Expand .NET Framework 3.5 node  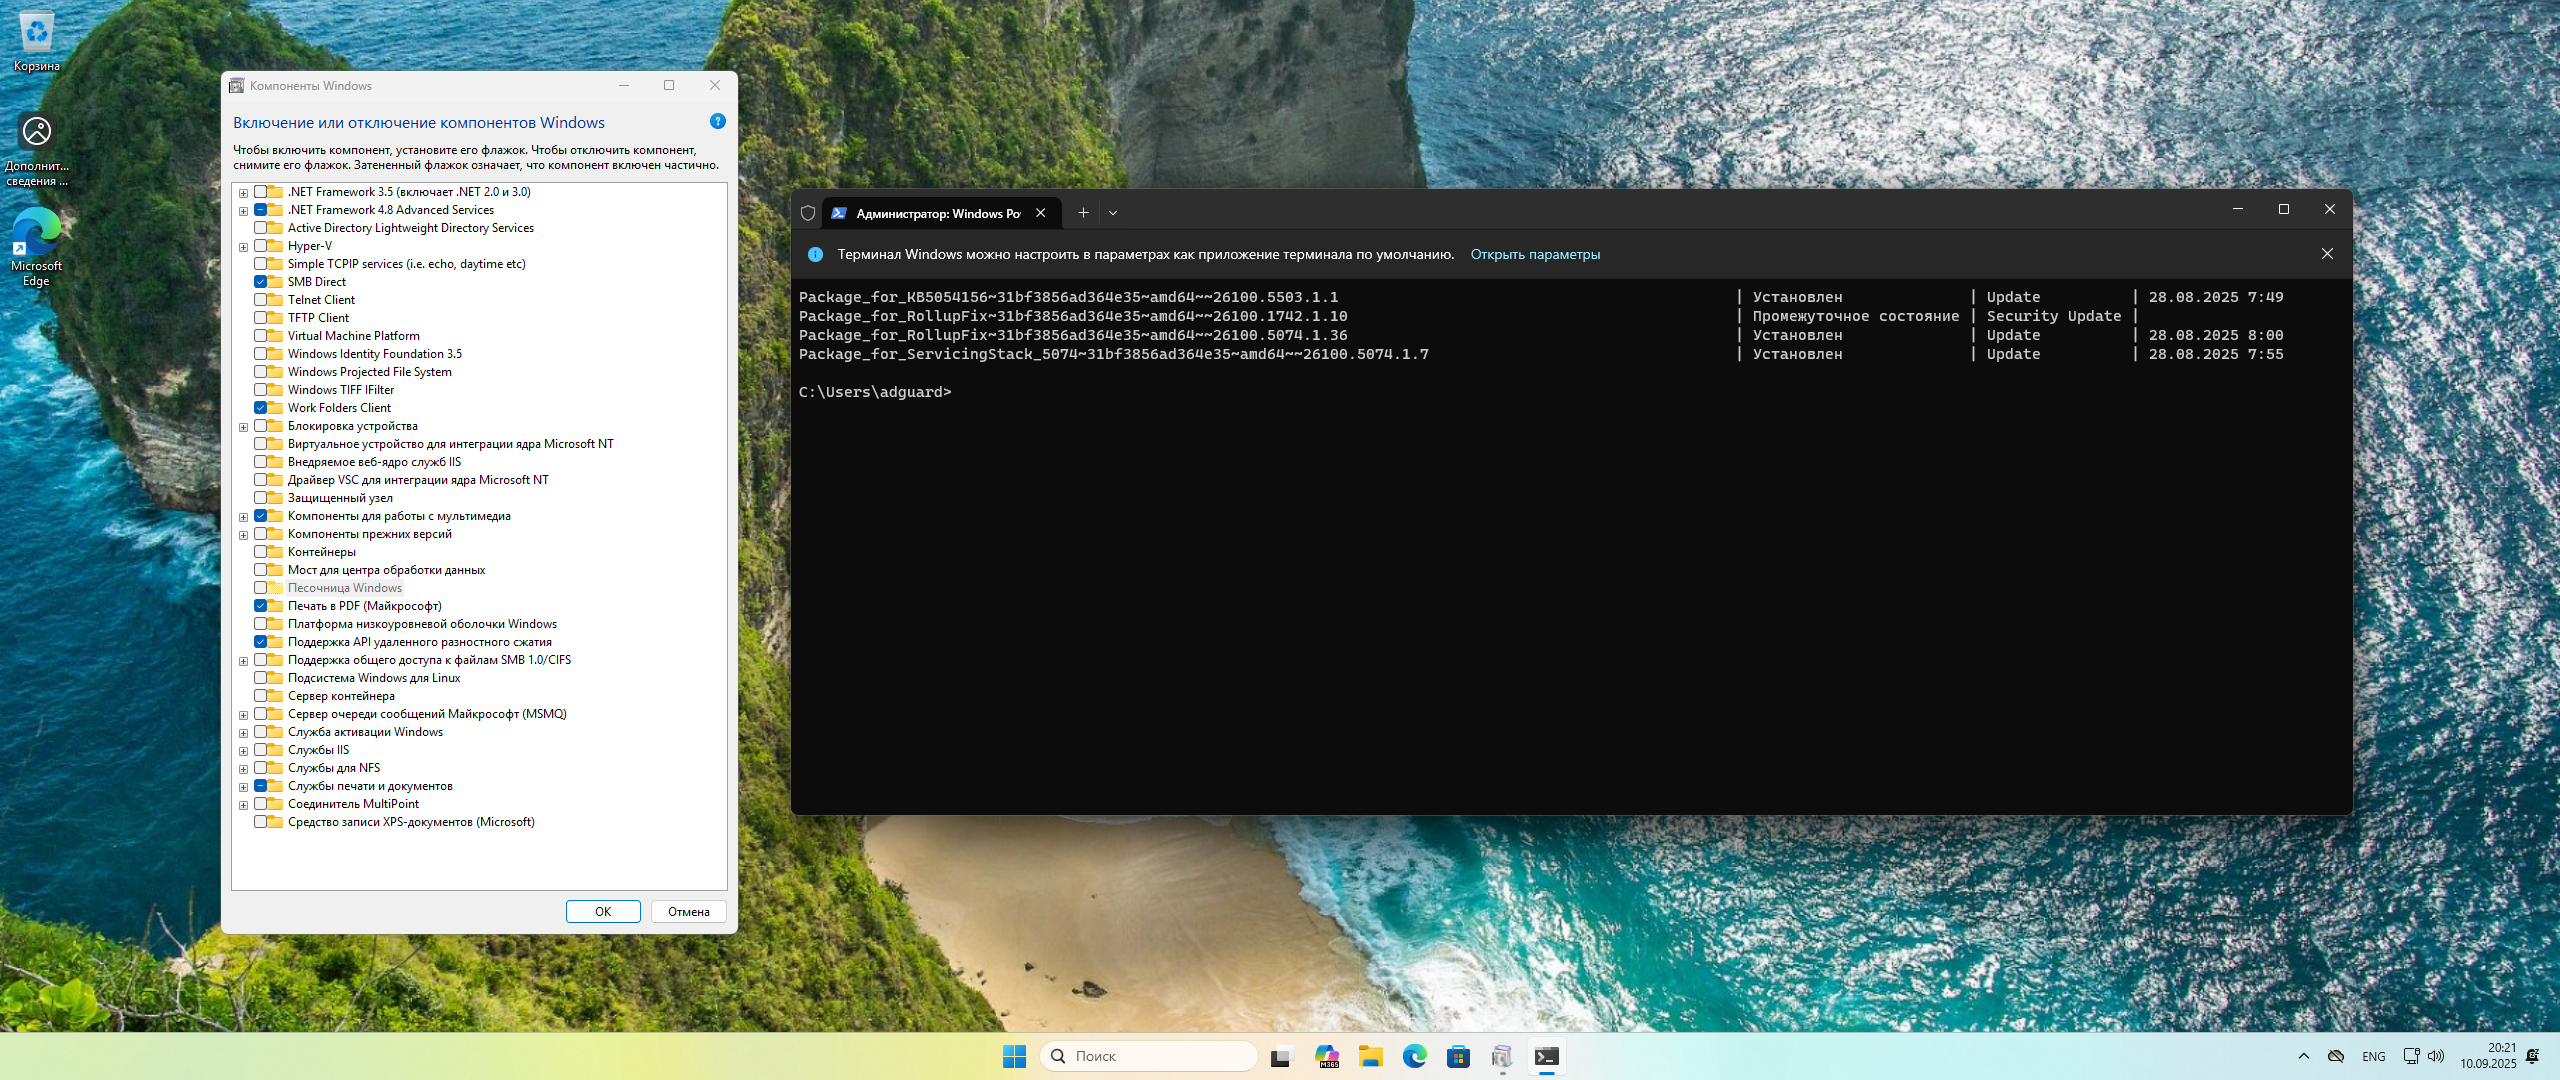point(243,193)
